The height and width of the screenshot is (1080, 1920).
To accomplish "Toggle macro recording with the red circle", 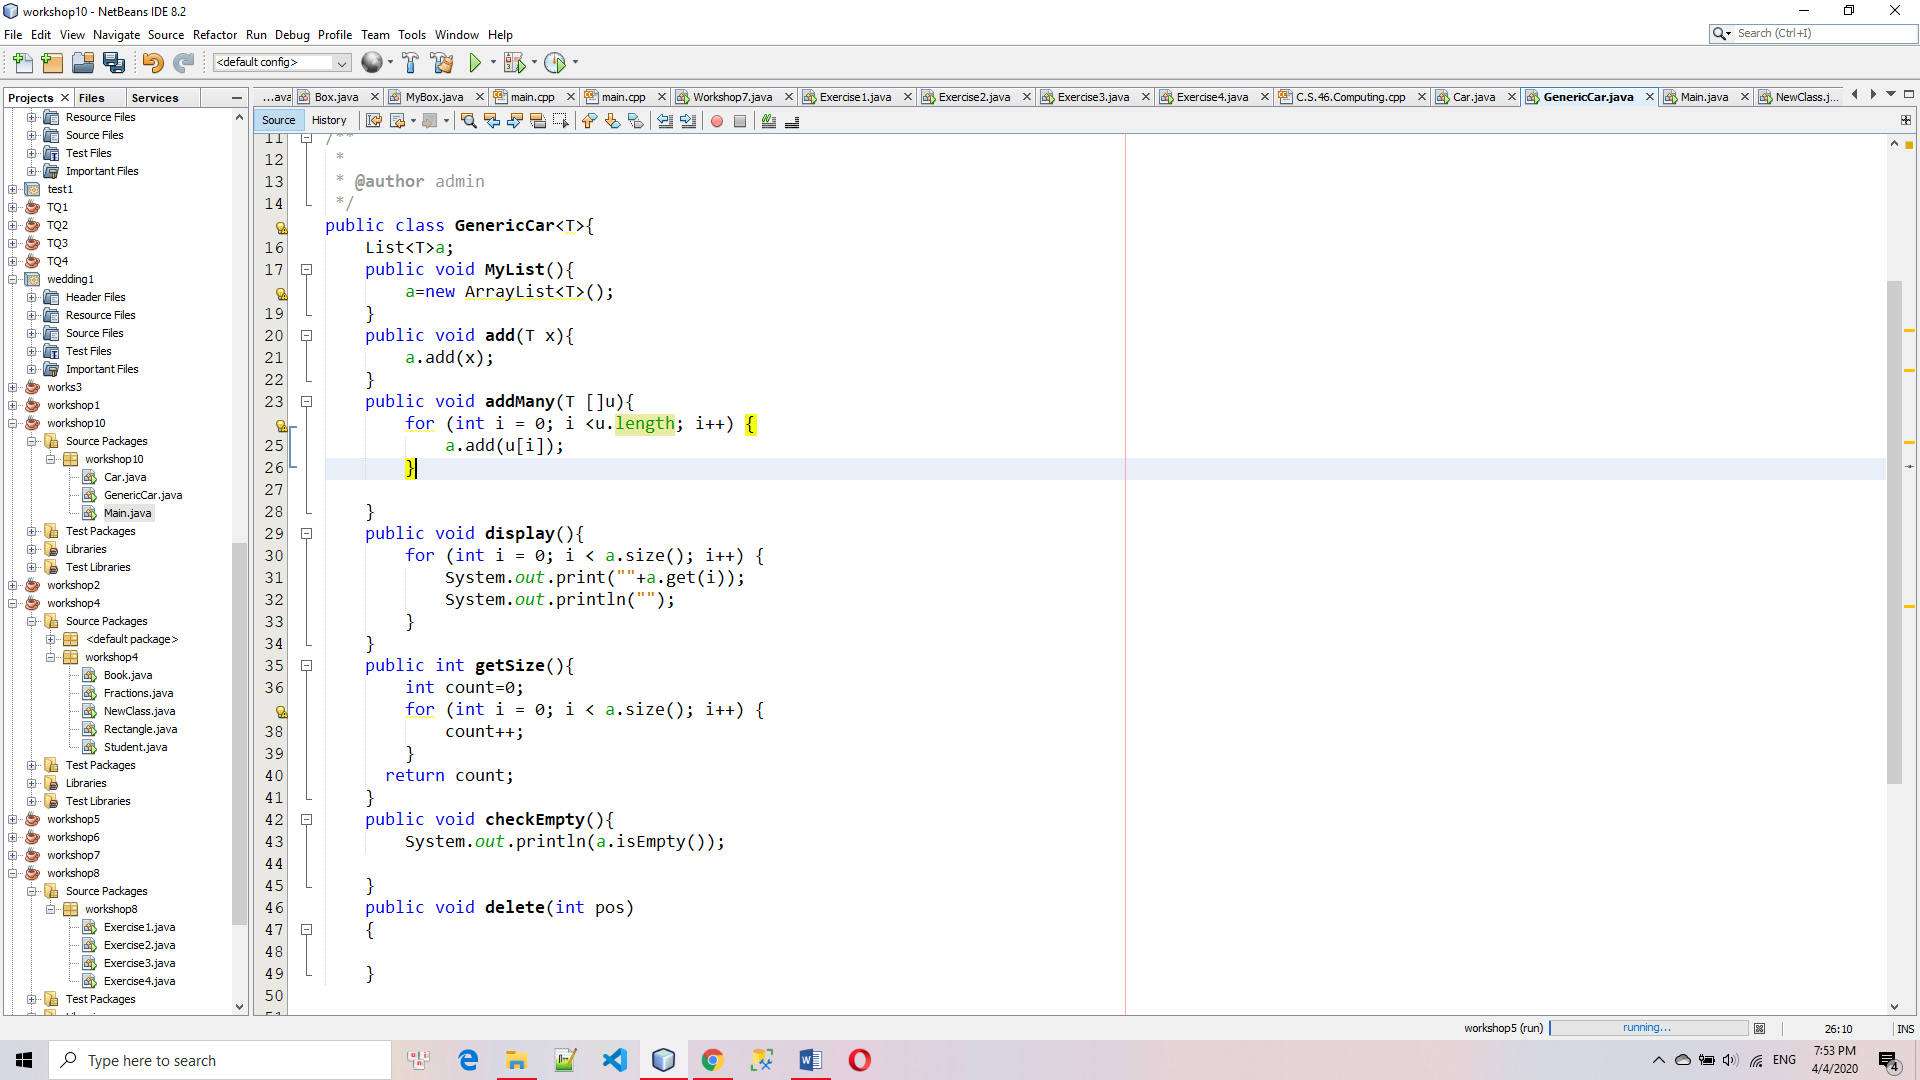I will pos(716,121).
